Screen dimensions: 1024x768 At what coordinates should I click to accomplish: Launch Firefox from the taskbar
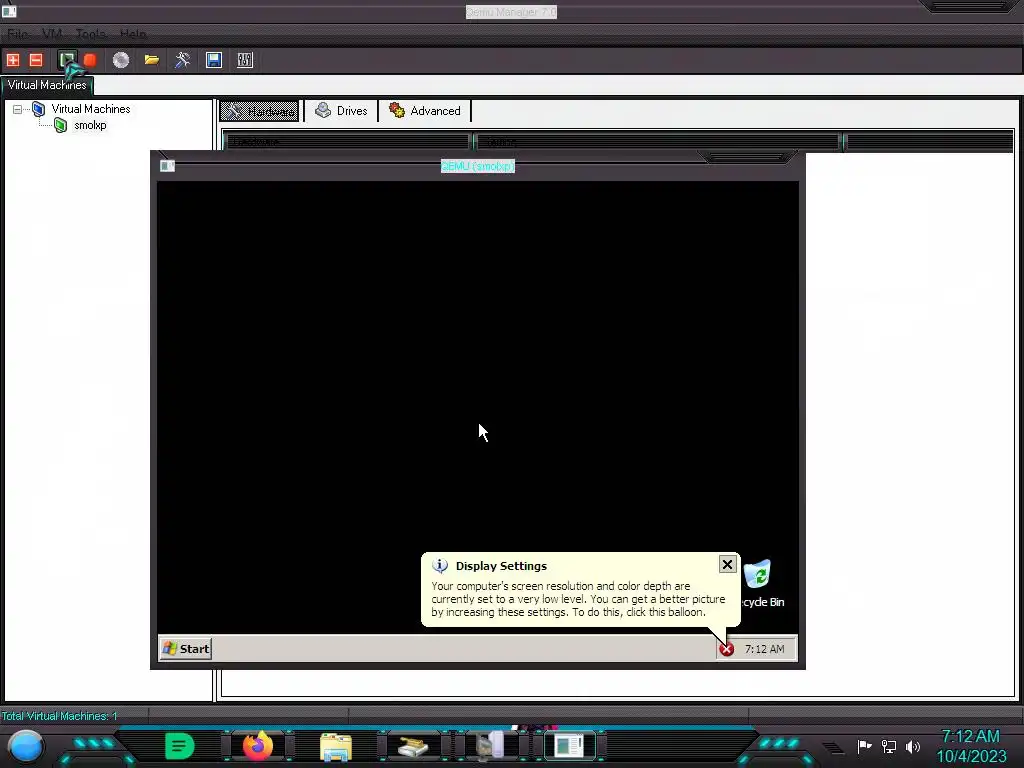click(x=257, y=746)
